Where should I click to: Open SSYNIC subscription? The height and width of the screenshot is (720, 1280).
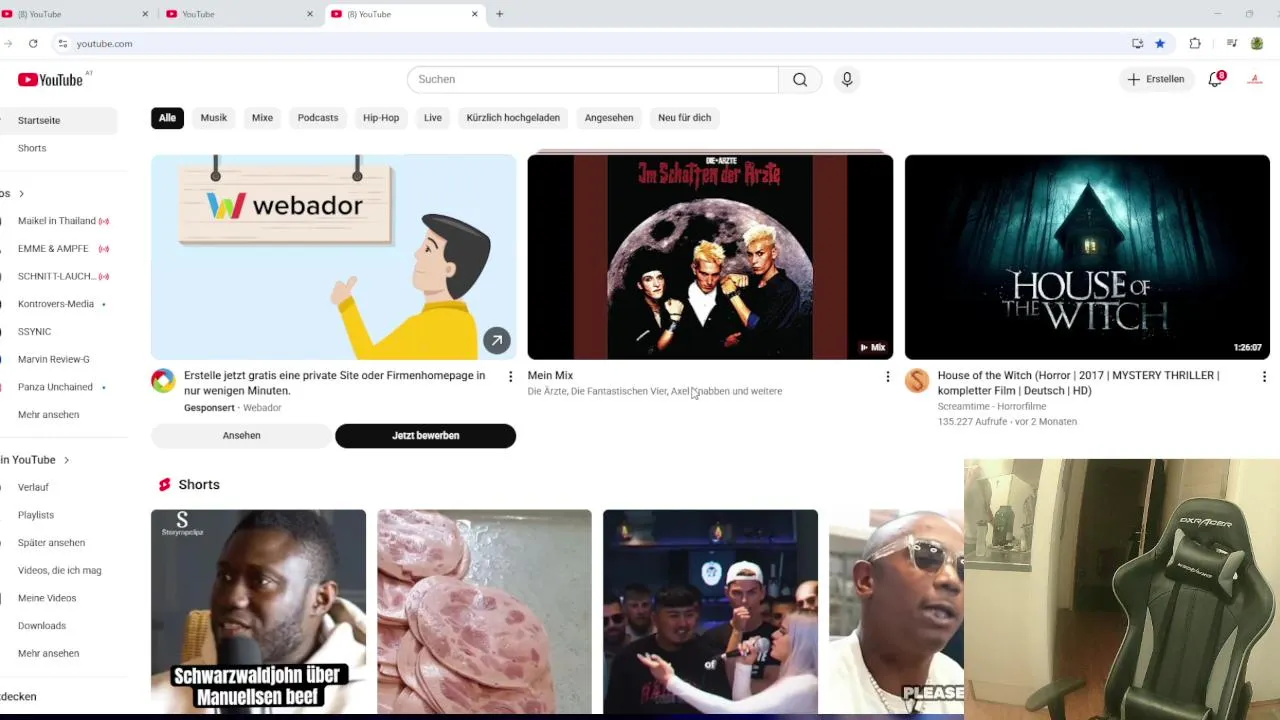click(x=58, y=332)
